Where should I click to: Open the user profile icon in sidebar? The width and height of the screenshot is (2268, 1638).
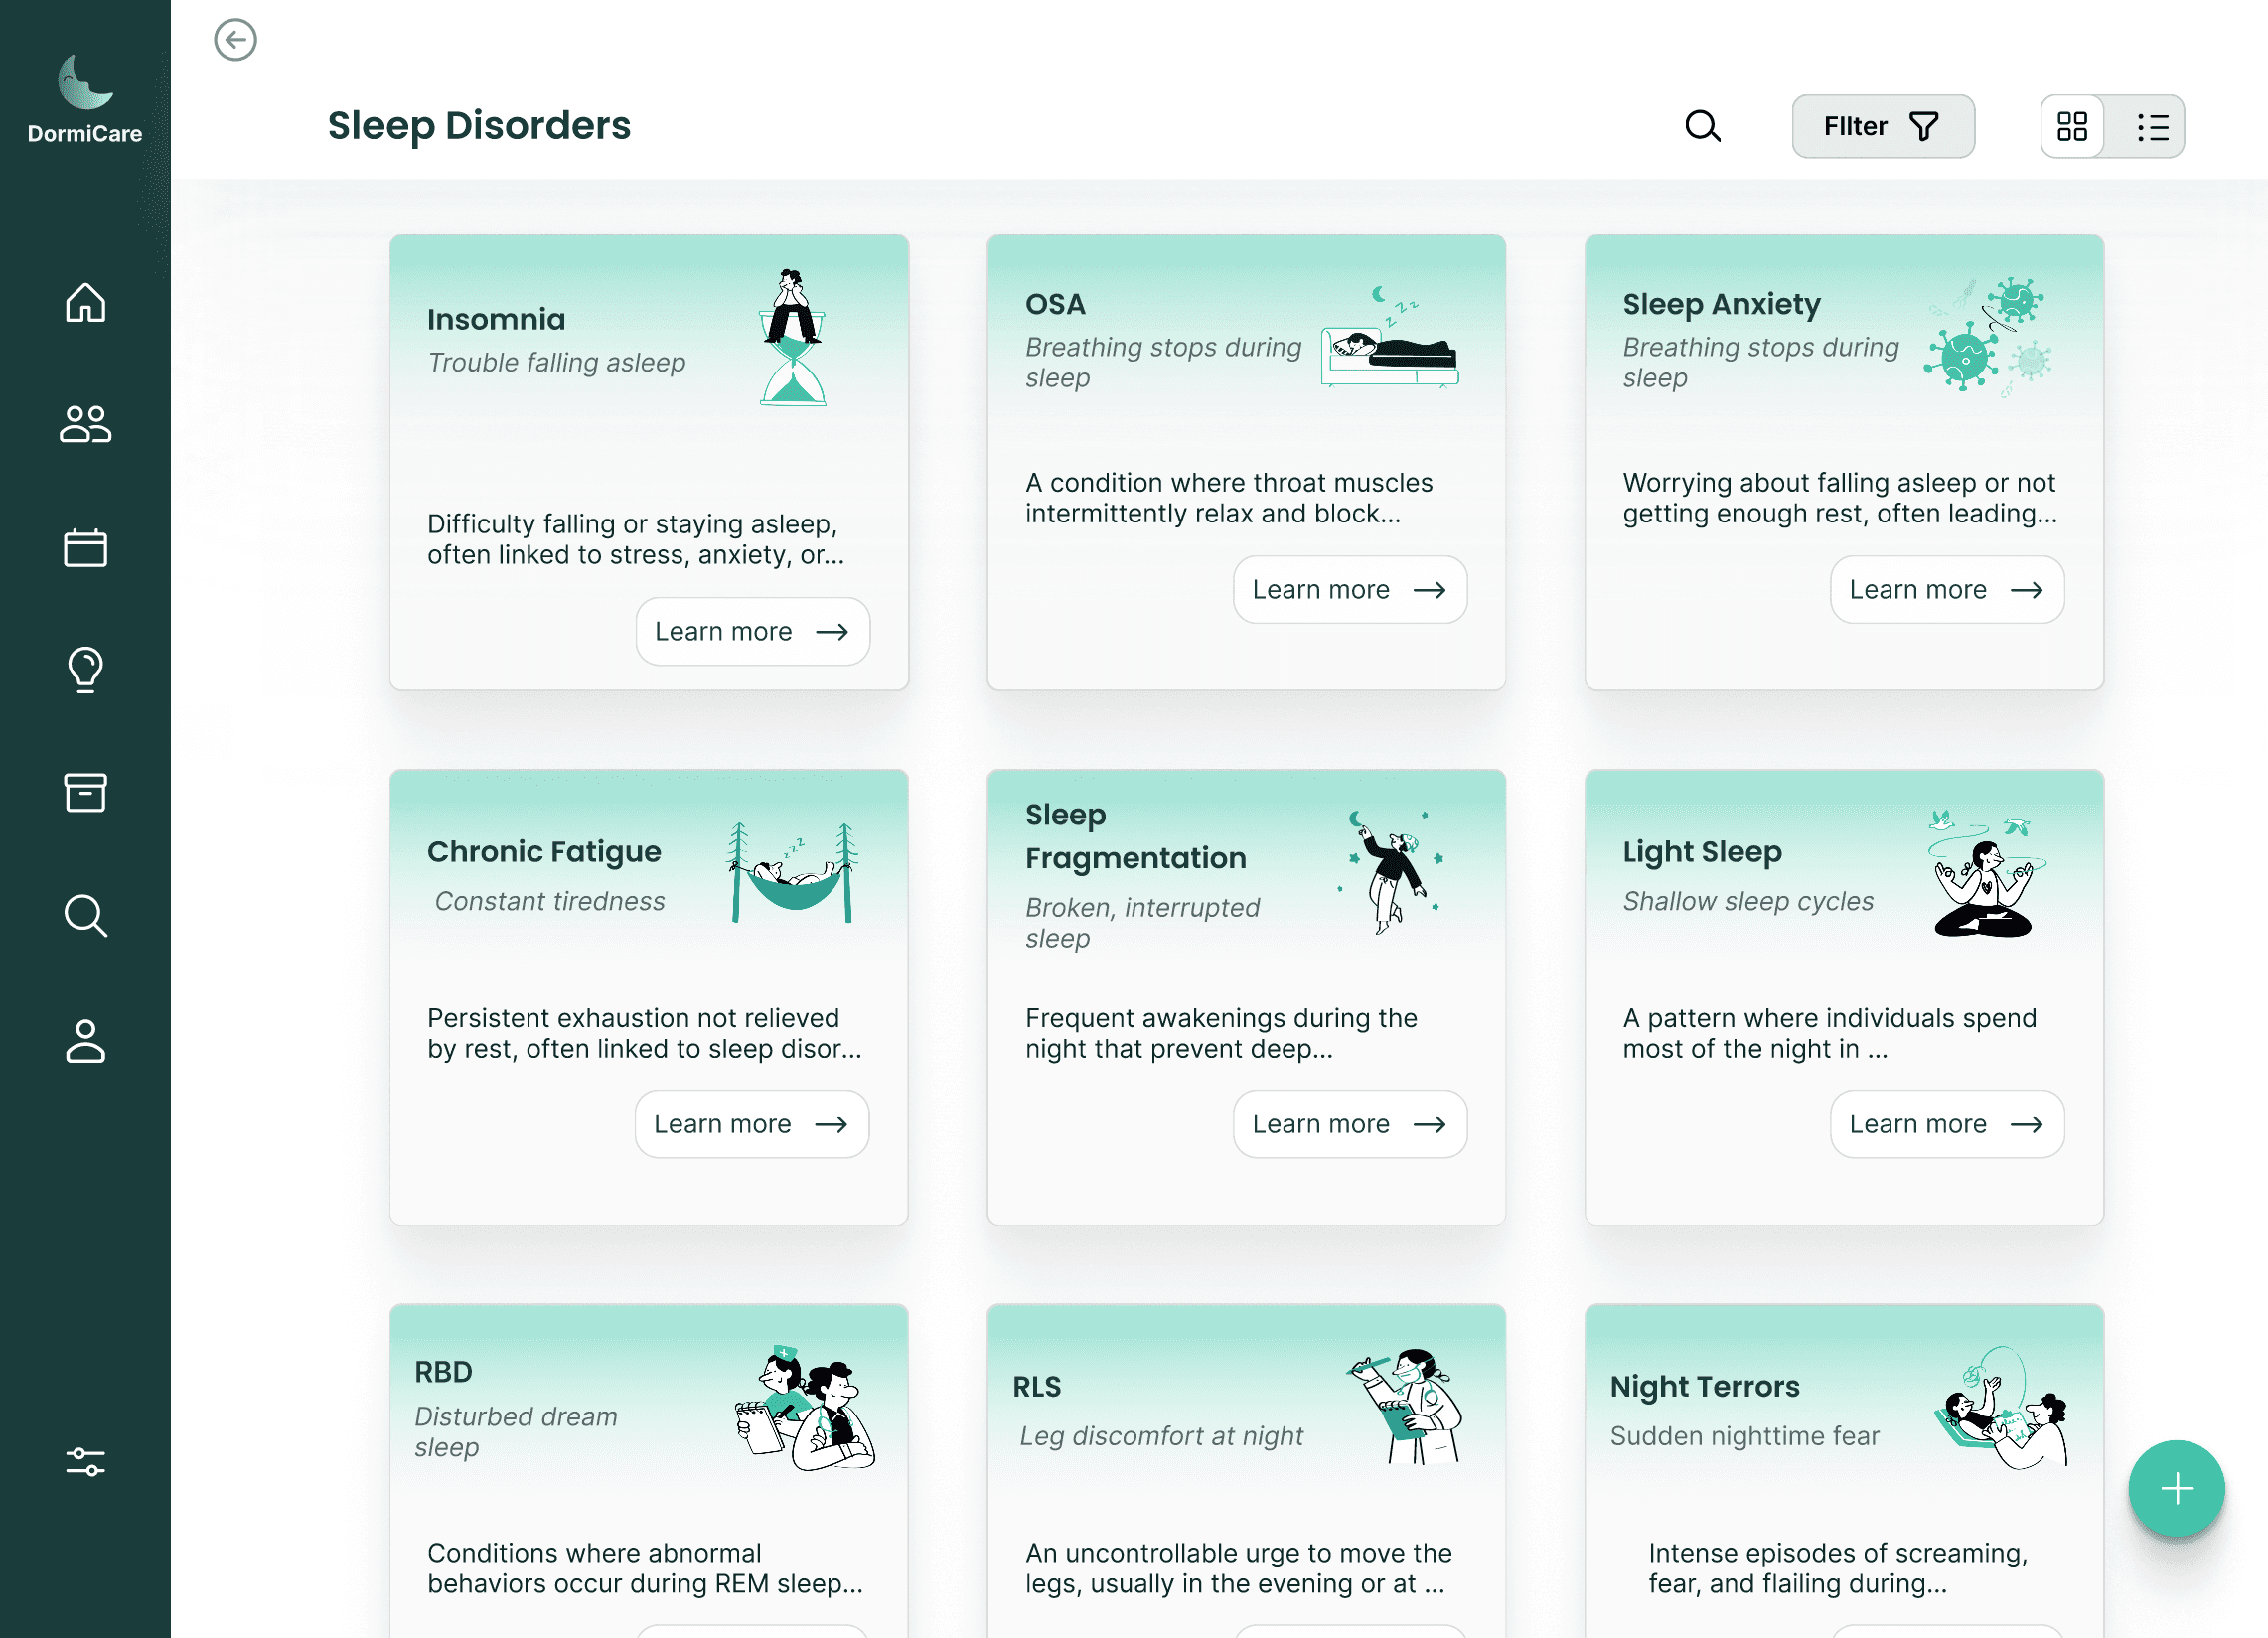[x=85, y=1040]
